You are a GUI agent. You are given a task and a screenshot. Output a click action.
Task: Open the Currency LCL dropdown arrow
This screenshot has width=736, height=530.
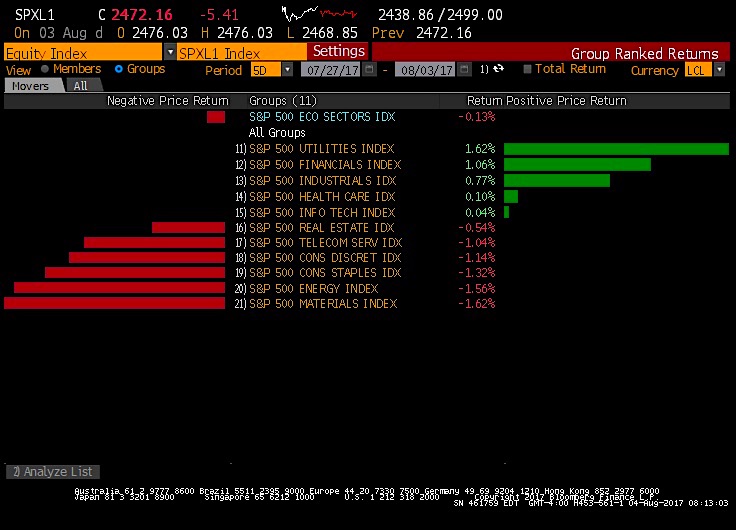pos(719,69)
